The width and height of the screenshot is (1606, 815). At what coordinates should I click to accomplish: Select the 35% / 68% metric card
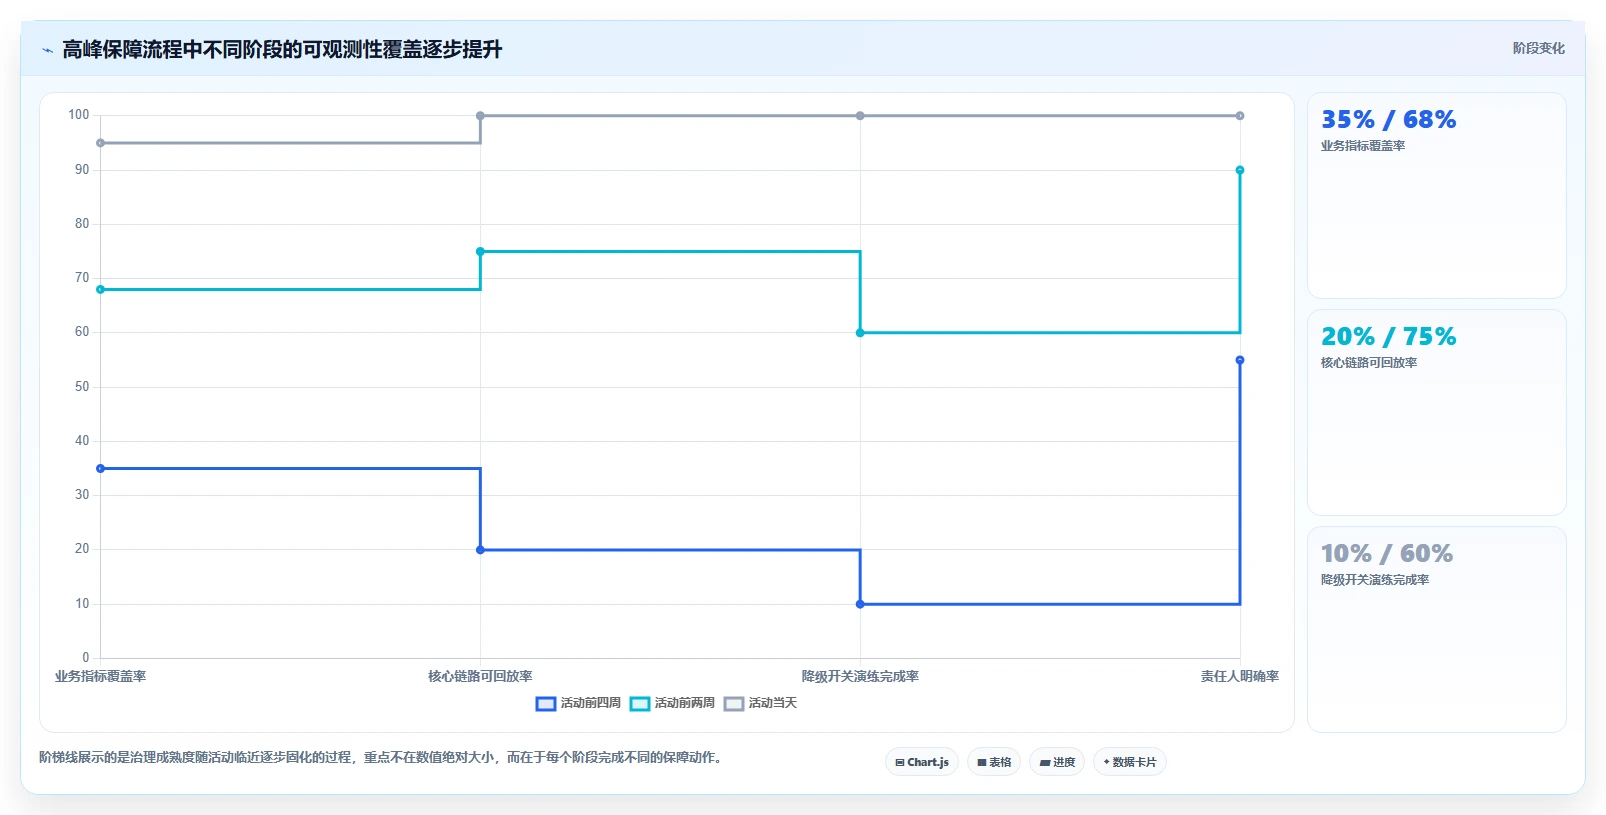click(x=1437, y=195)
